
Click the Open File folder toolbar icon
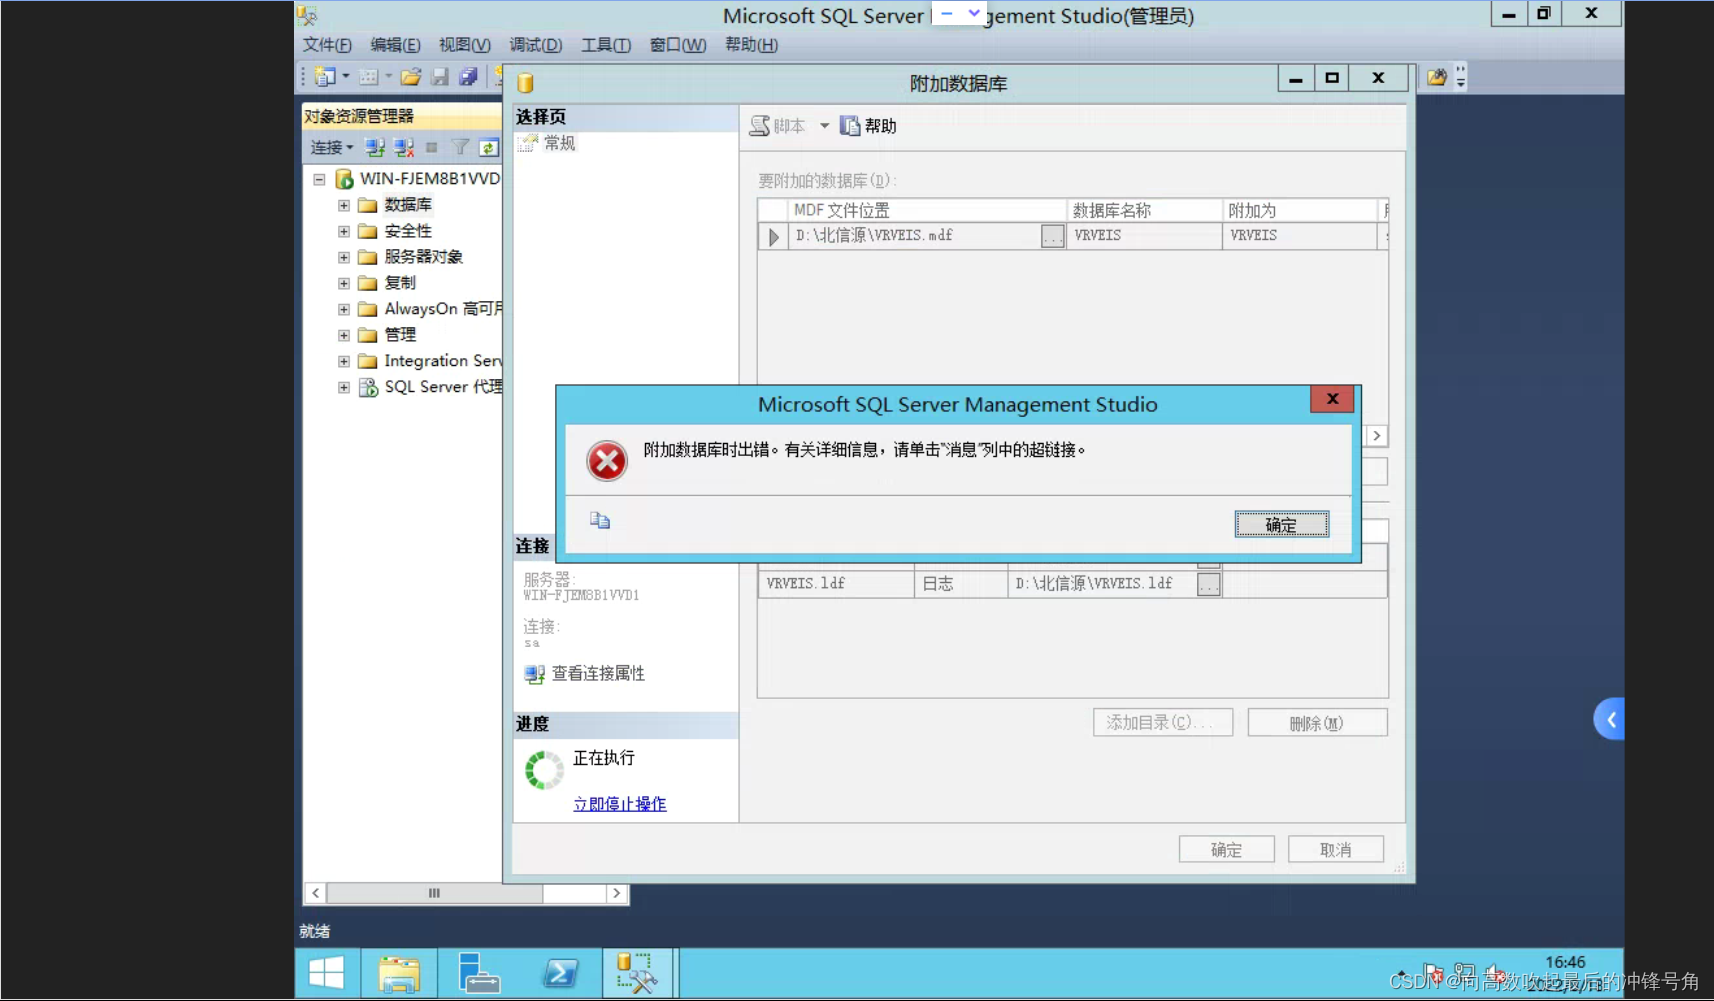coord(410,77)
